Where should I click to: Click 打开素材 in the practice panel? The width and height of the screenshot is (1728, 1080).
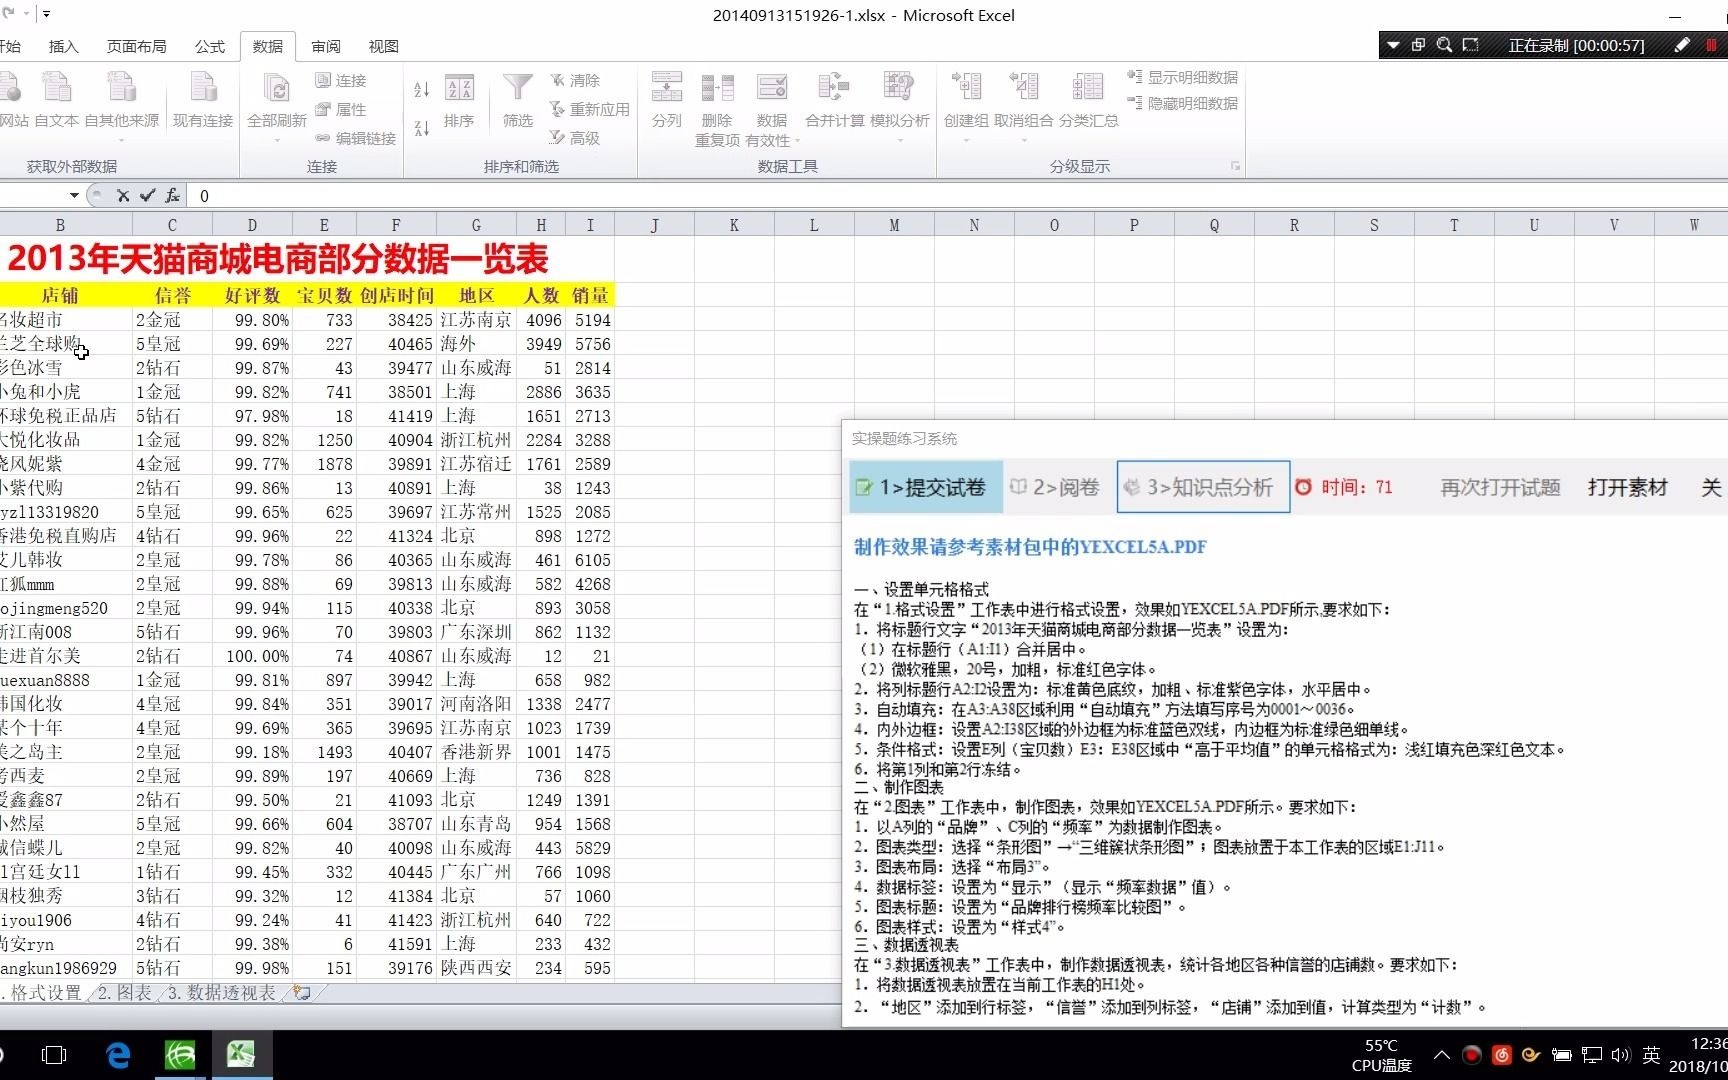point(1627,487)
